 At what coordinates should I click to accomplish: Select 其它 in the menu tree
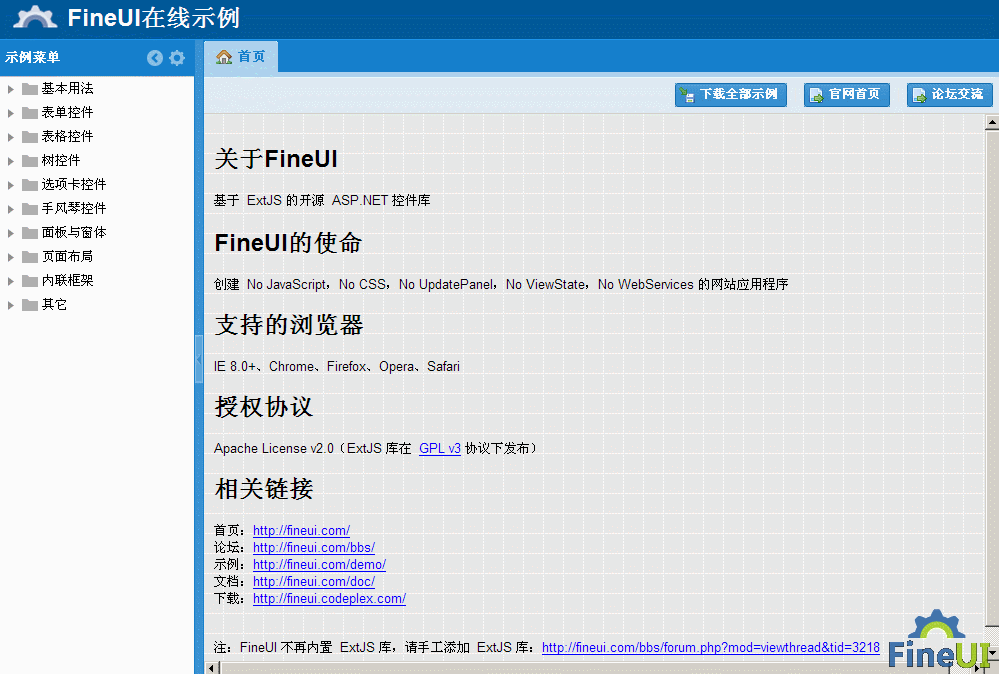click(x=54, y=305)
